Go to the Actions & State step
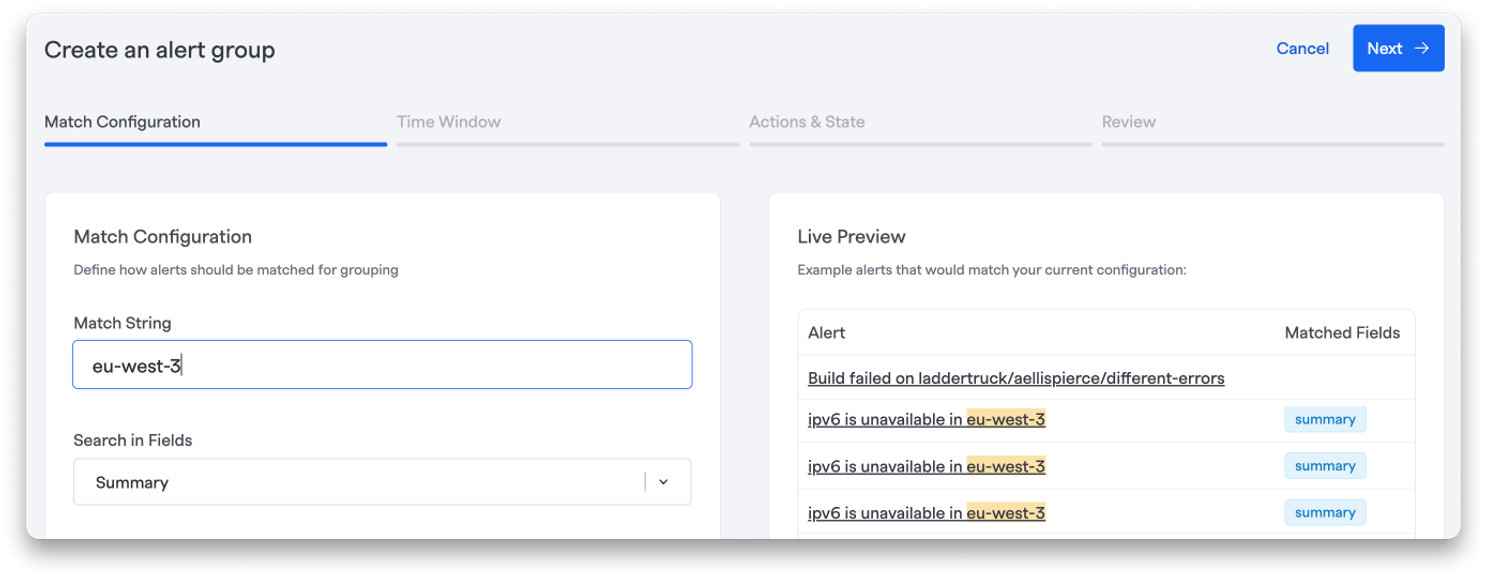Viewport: 1486px width, 577px height. [x=807, y=122]
